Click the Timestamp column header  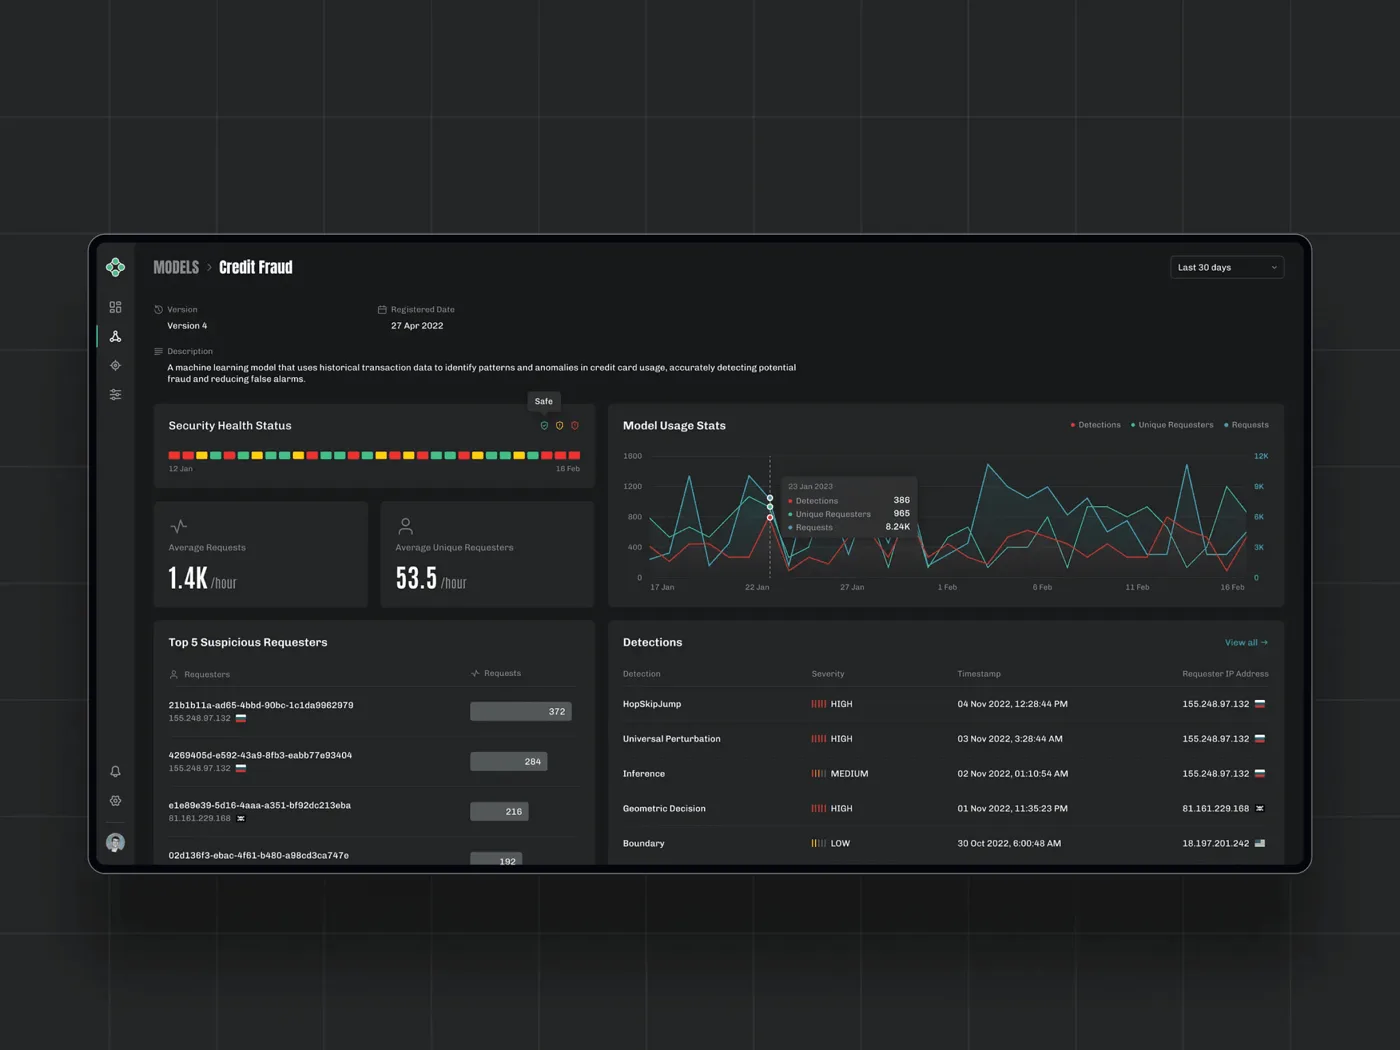click(979, 674)
